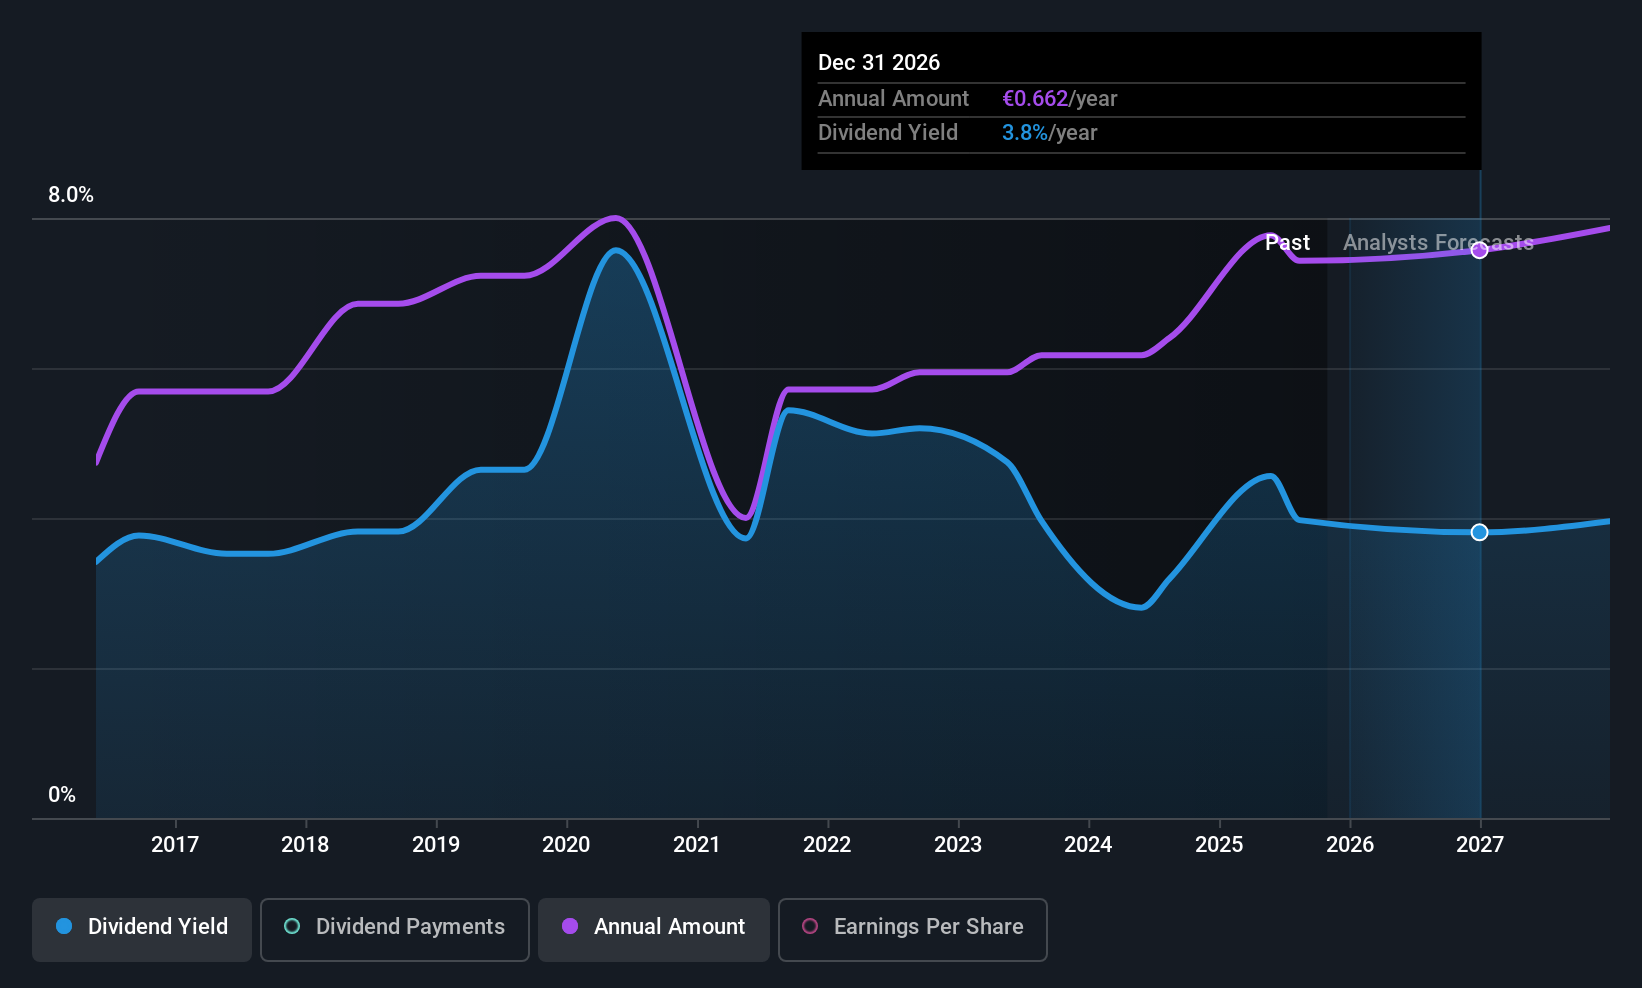Click the 2024 dip of the Dividend Yield curve
Viewport: 1642px width, 988px height.
pyautogui.click(x=1135, y=609)
